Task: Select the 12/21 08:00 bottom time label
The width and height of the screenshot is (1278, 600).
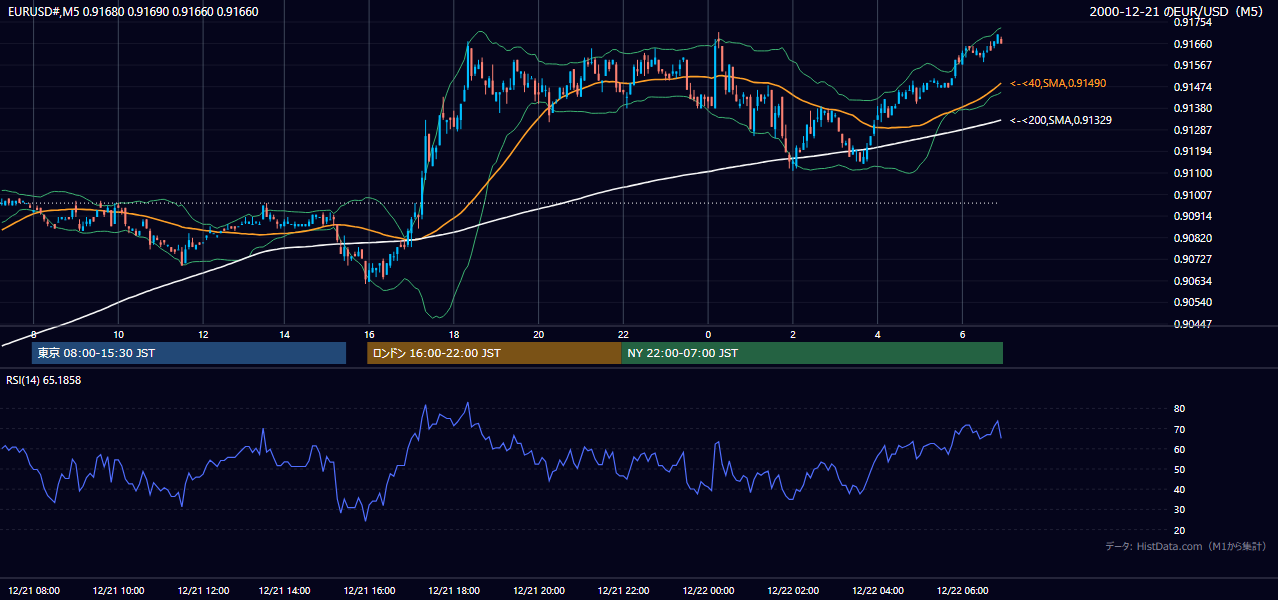Action: [35, 590]
